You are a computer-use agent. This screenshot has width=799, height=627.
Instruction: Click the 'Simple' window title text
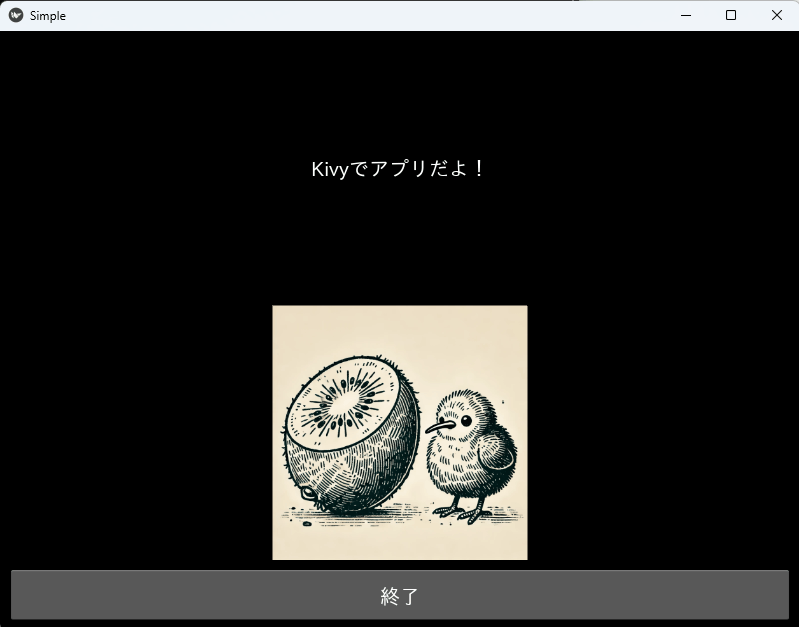click(48, 16)
